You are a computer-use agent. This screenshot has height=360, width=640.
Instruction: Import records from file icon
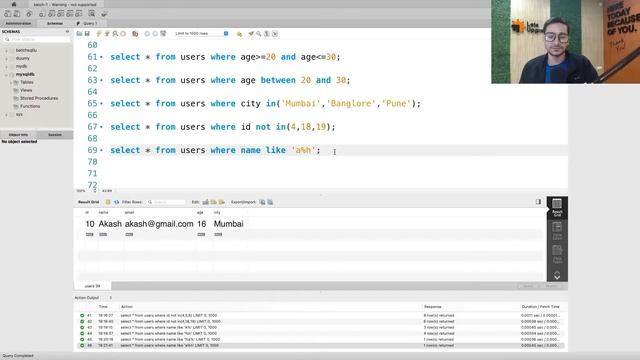[x=270, y=202]
